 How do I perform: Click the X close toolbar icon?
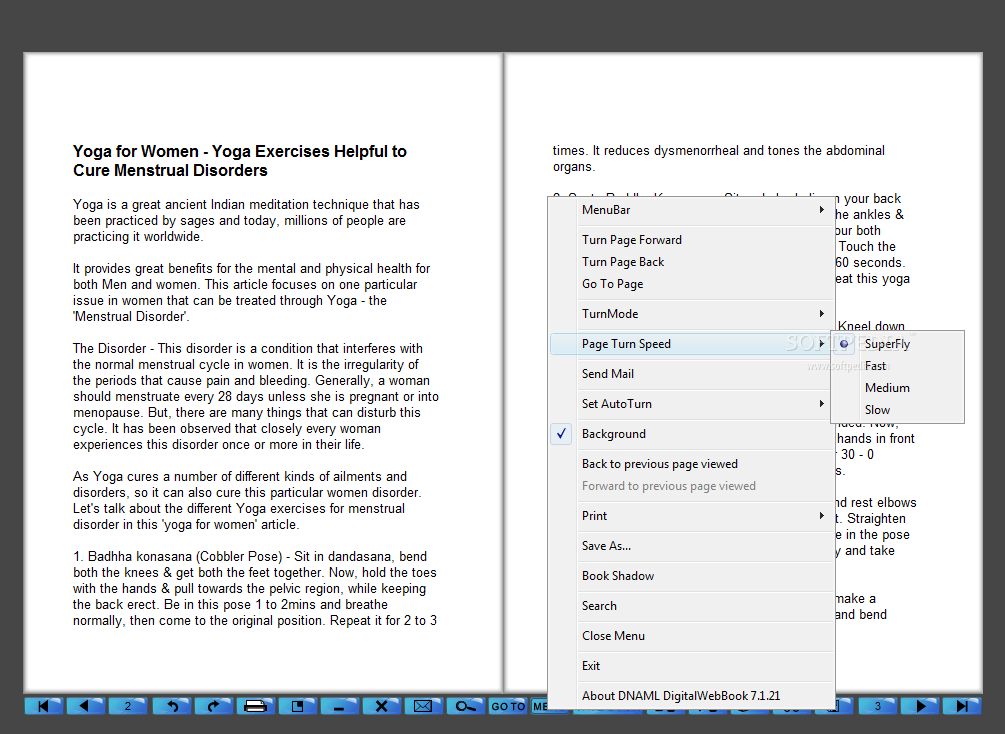point(381,706)
